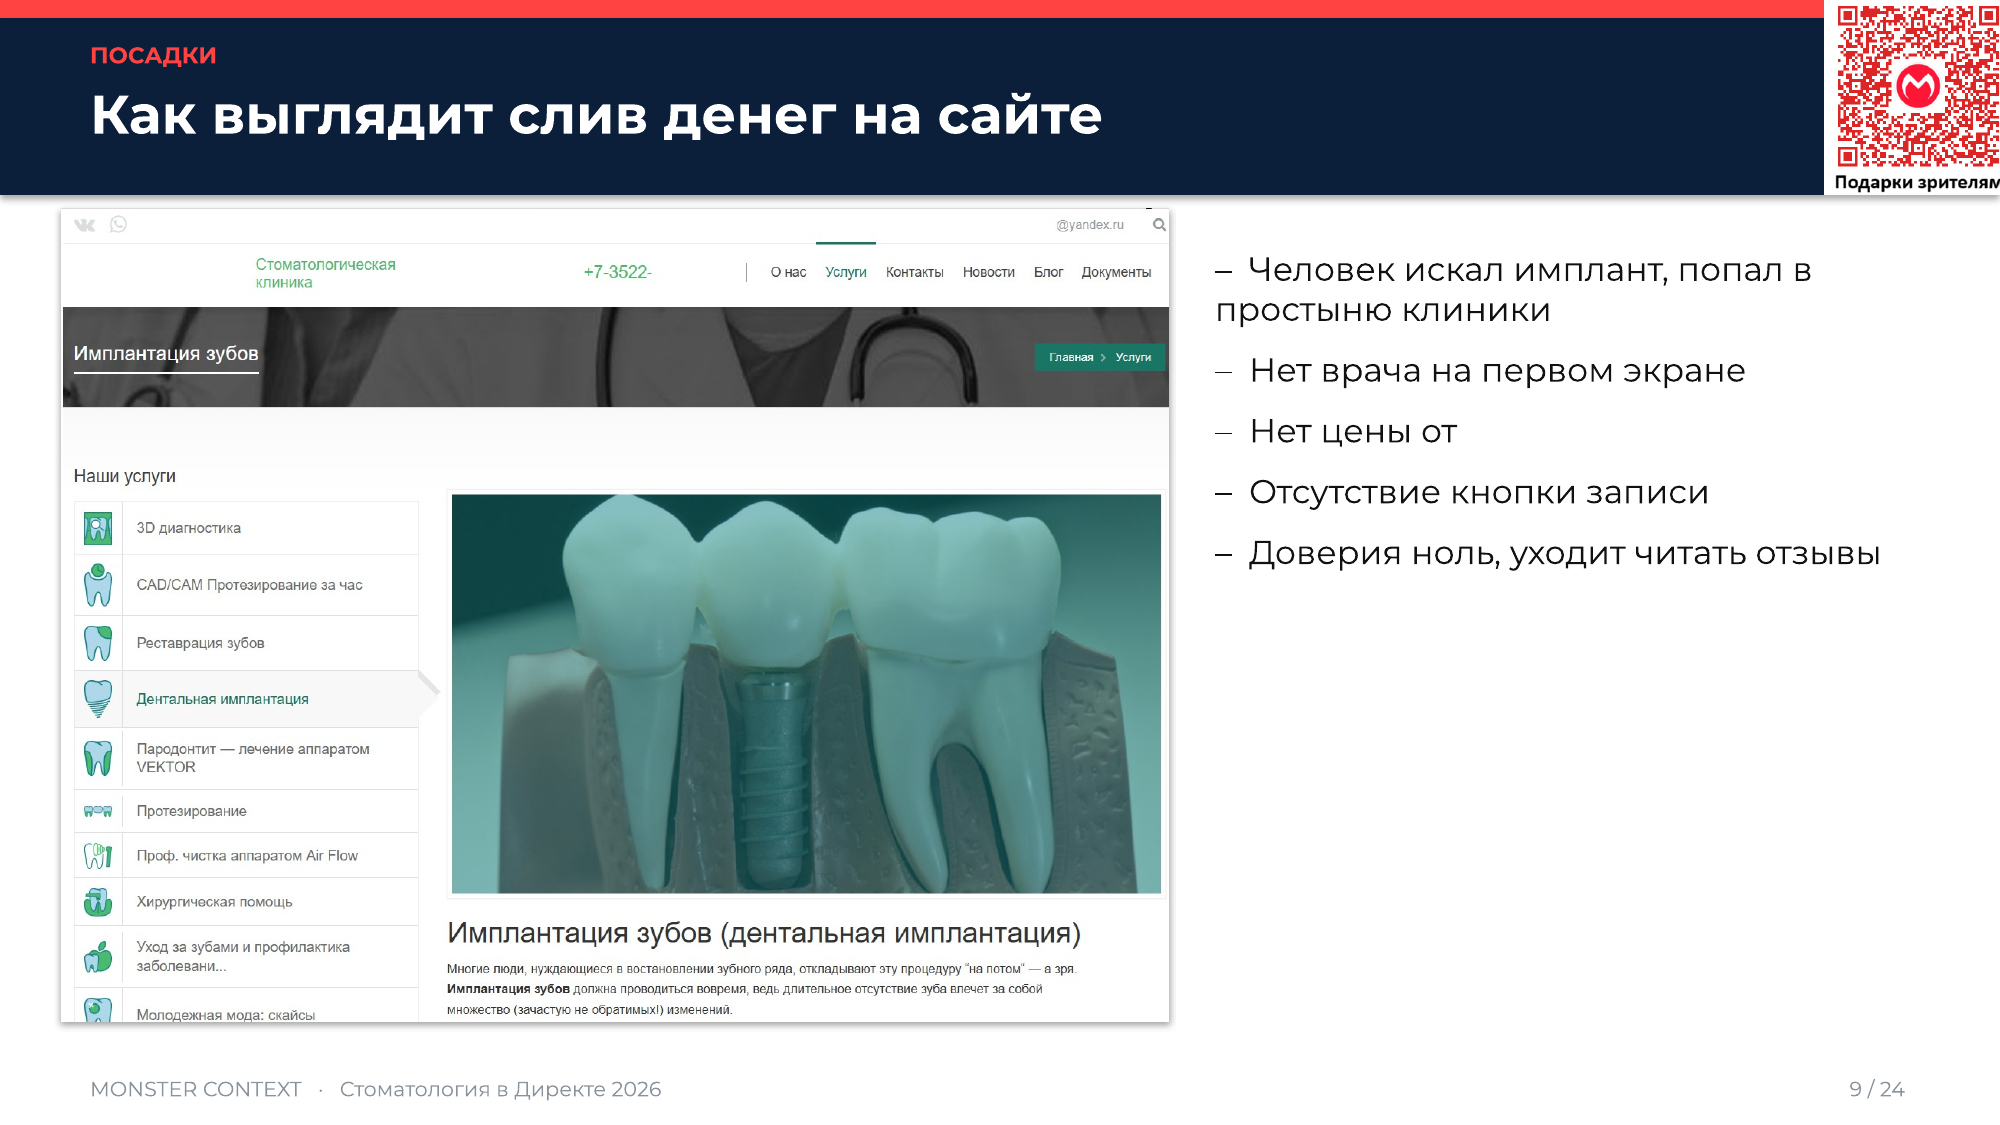Click the Протезирование bridge icon
This screenshot has height=1125, width=2000.
tap(98, 811)
